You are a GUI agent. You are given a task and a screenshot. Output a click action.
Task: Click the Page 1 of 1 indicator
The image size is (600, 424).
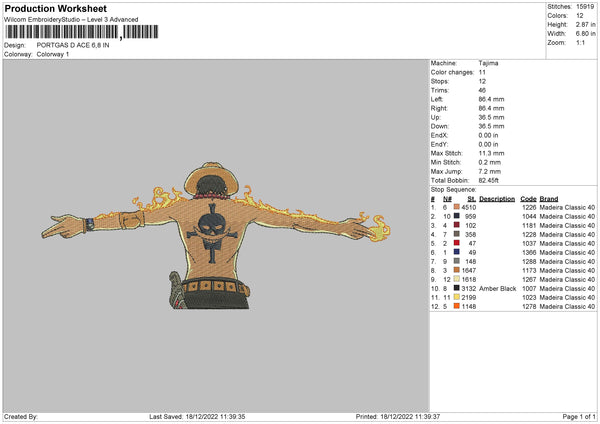point(579,417)
